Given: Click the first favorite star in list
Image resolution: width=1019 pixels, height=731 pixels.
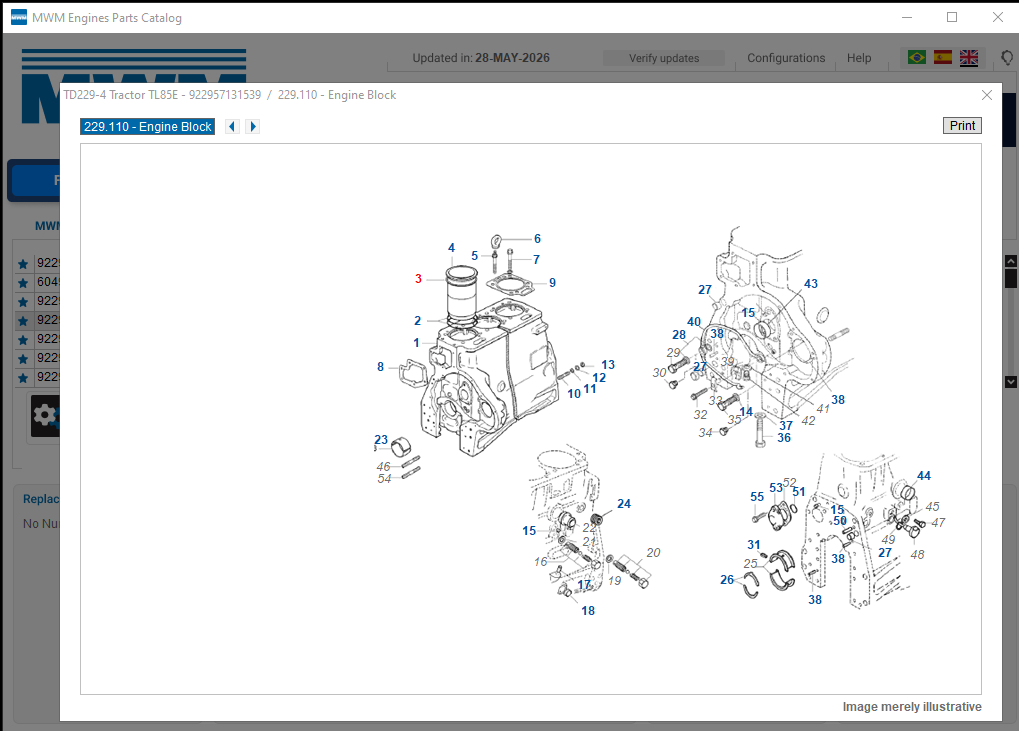Looking at the screenshot, I should 23,264.
